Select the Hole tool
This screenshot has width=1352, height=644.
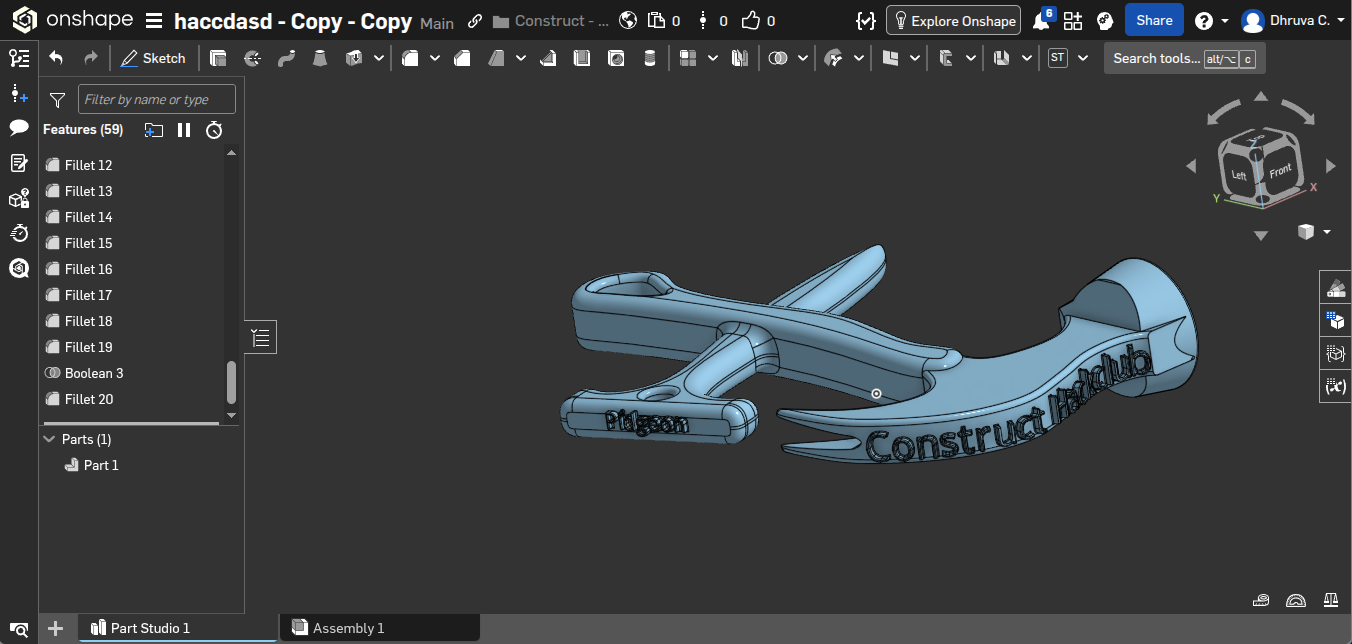click(x=616, y=58)
